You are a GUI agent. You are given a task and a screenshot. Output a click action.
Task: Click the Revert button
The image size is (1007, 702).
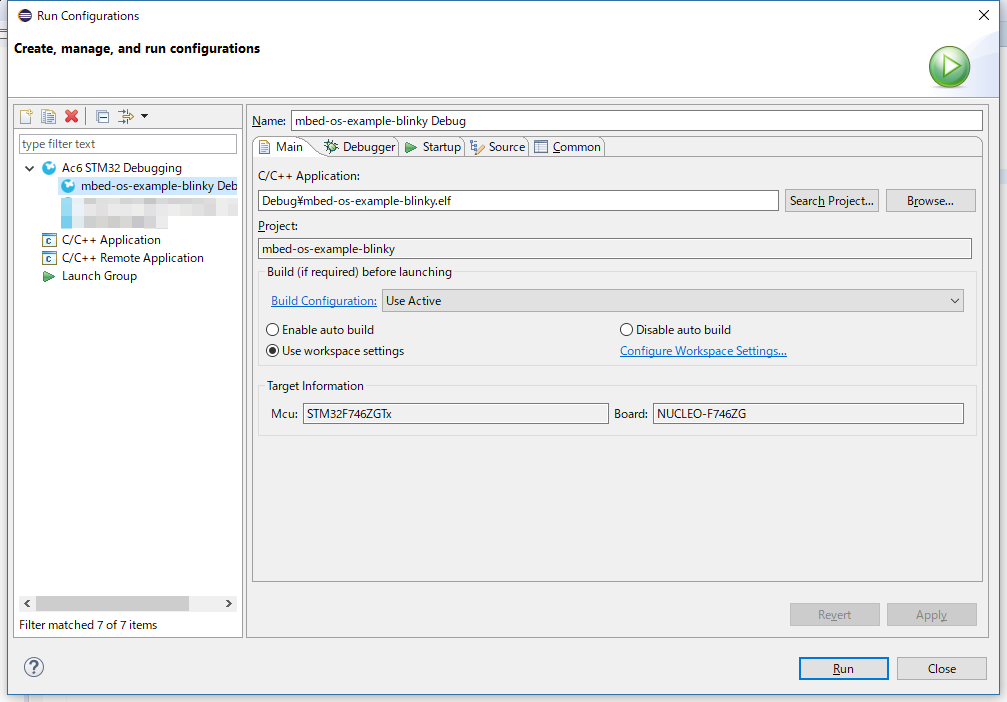coord(834,615)
